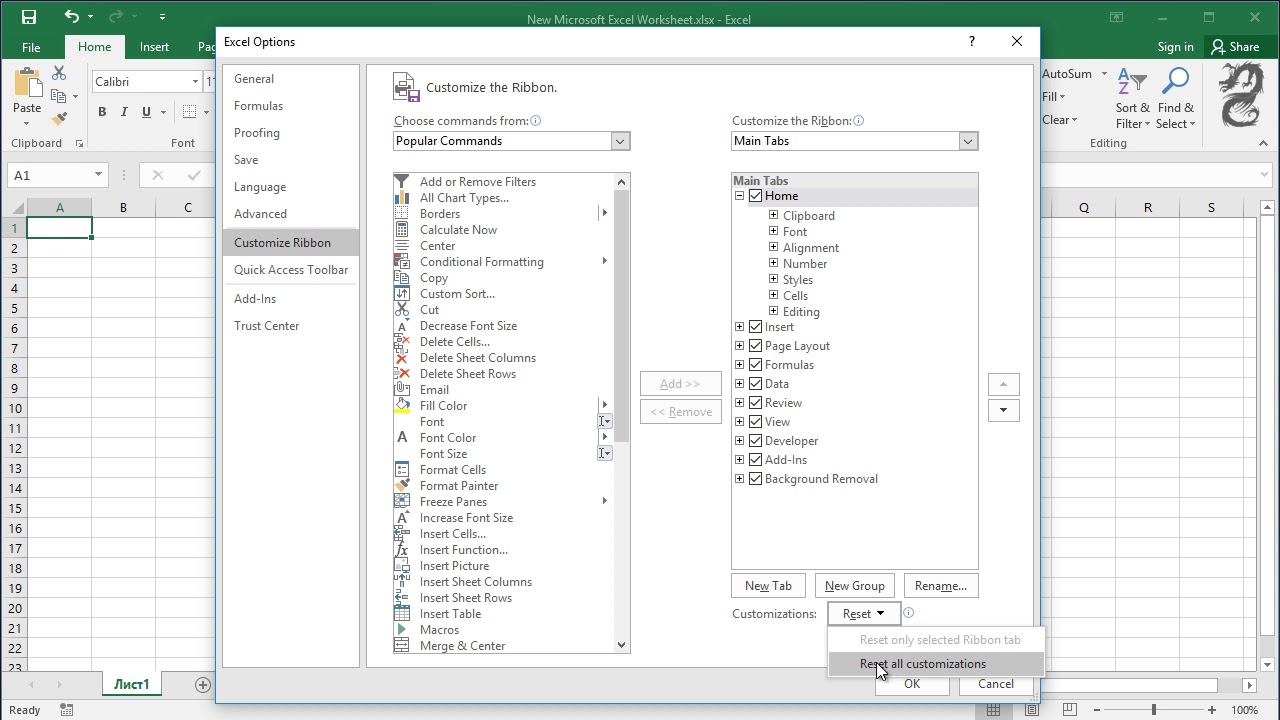Click the Find & Select magnifier icon

tap(1176, 83)
